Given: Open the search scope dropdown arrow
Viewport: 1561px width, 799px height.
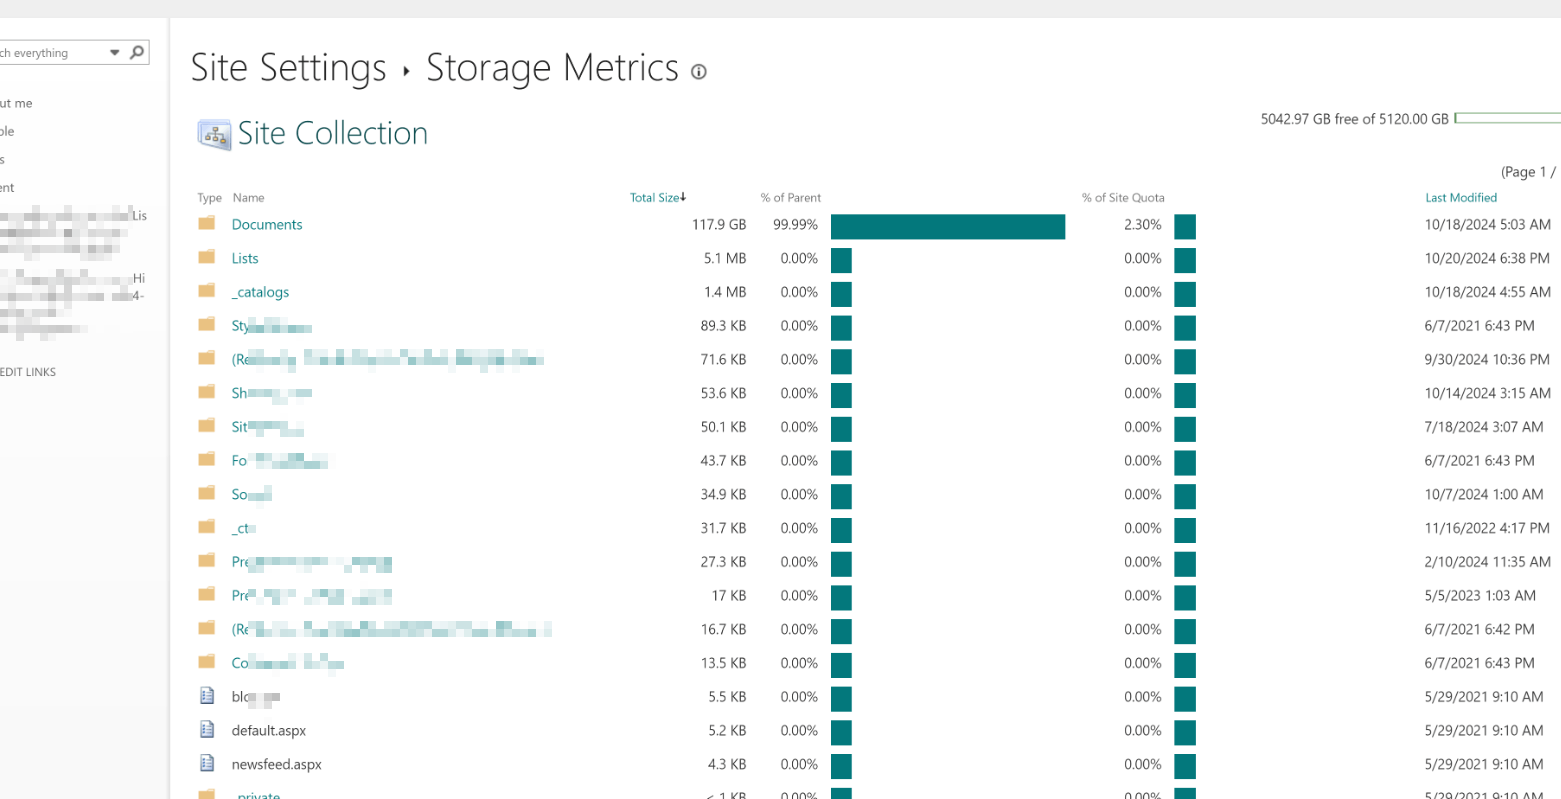Looking at the screenshot, I should (x=114, y=52).
